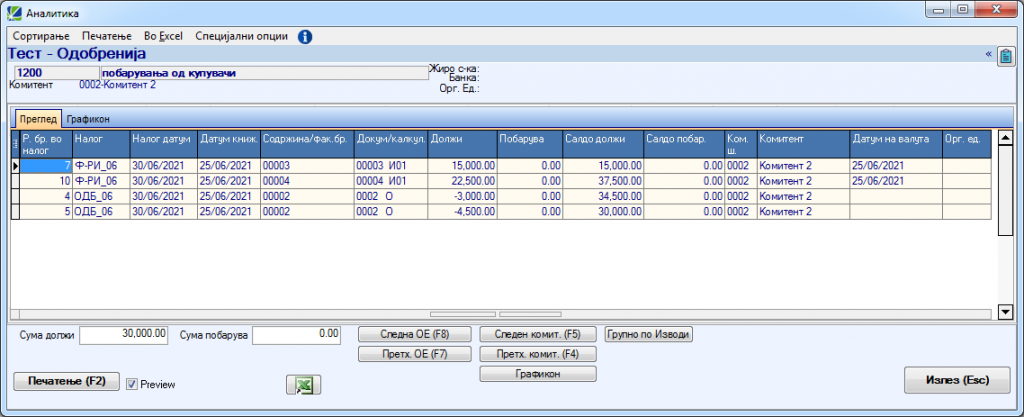The width and height of the screenshot is (1024, 417).
Task: Click the Печатење (F2) button
Action: [x=67, y=381]
